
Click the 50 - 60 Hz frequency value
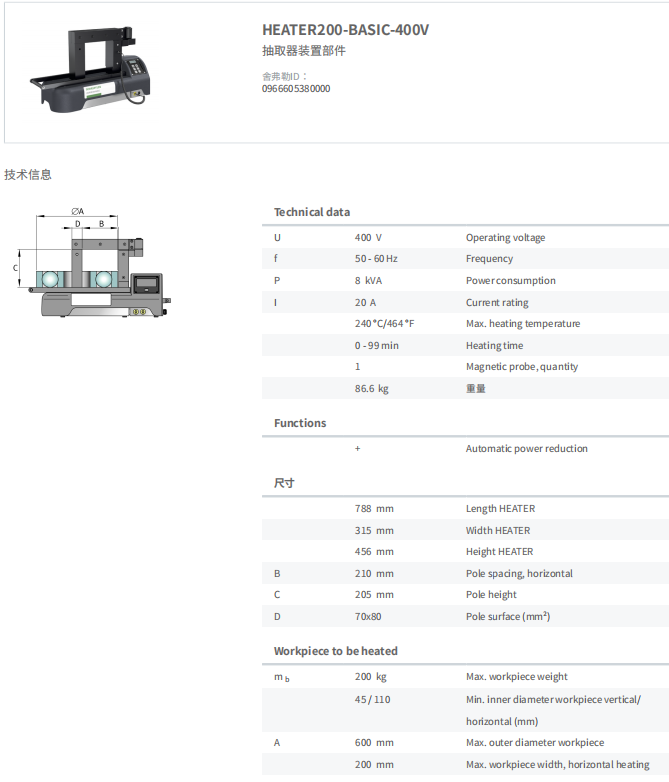click(x=376, y=259)
